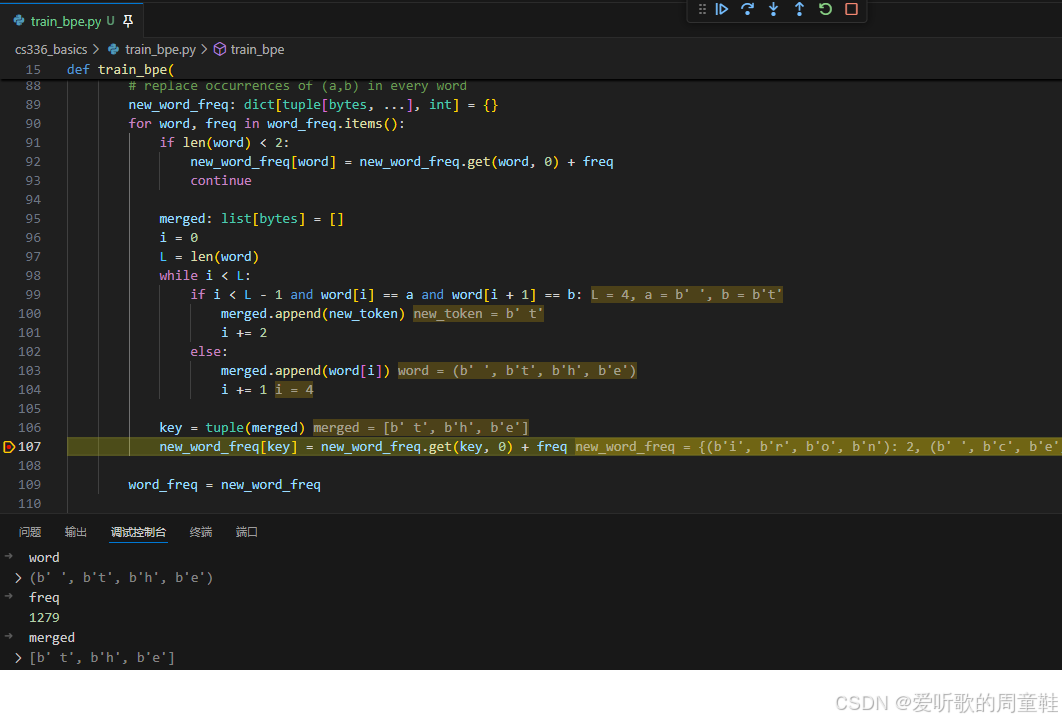Click 'key = tuple(merged)' on line 106

tap(232, 427)
